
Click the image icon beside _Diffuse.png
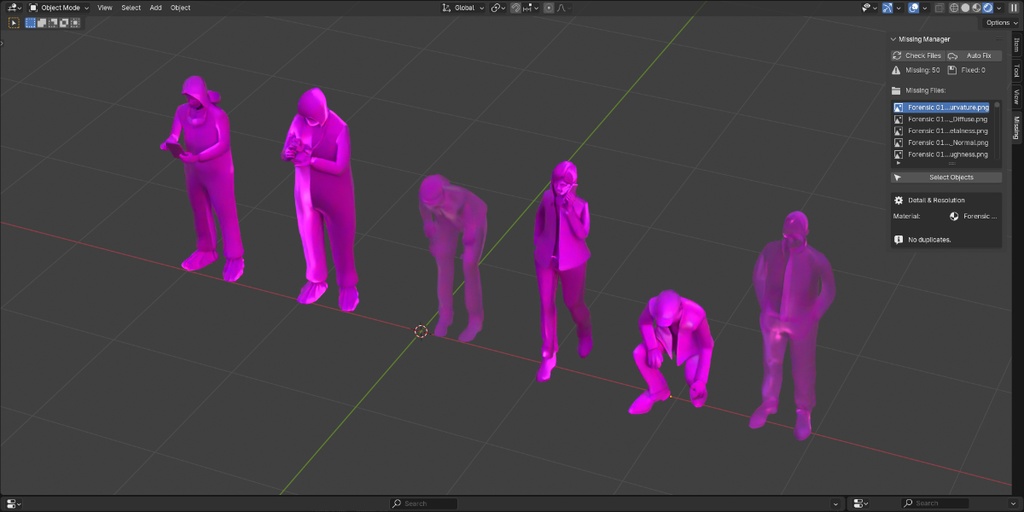[899, 120]
